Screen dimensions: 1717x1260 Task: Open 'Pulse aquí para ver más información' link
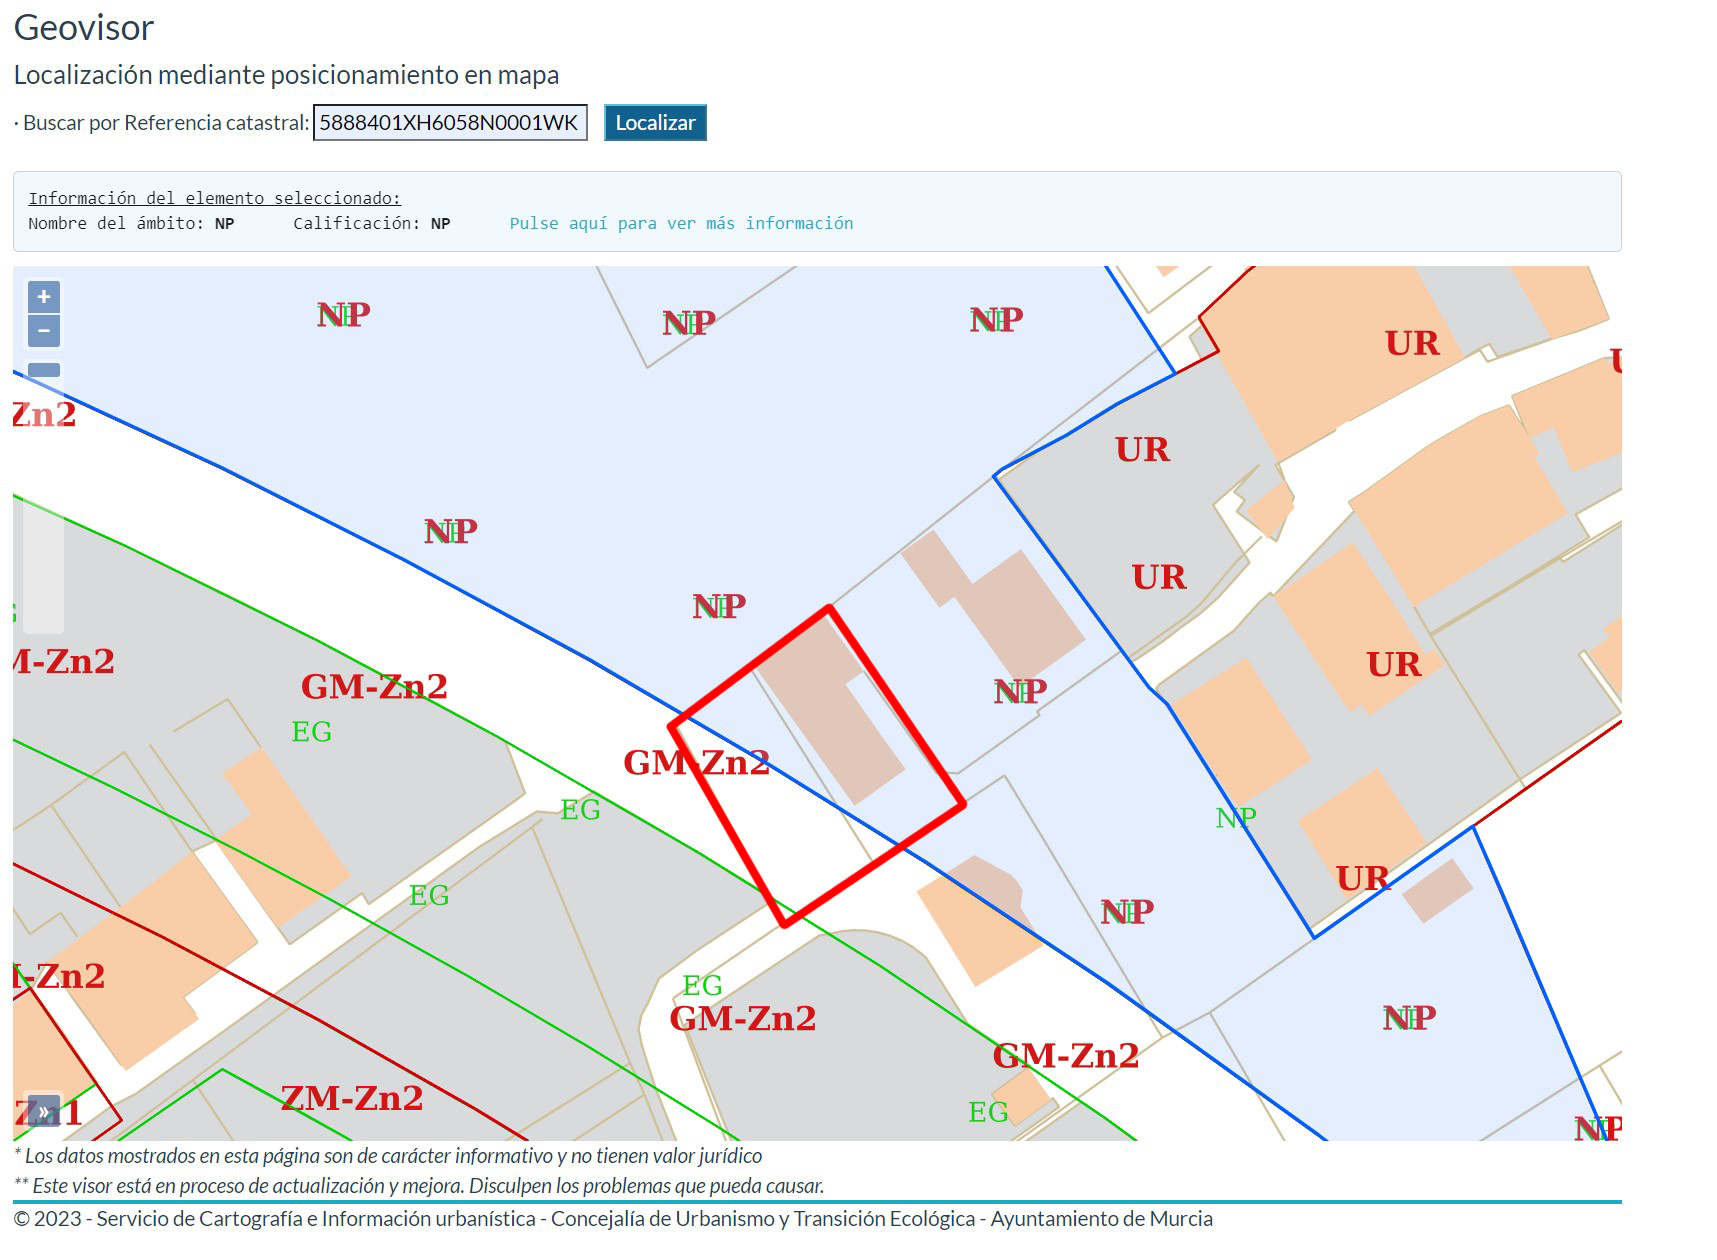pos(681,223)
